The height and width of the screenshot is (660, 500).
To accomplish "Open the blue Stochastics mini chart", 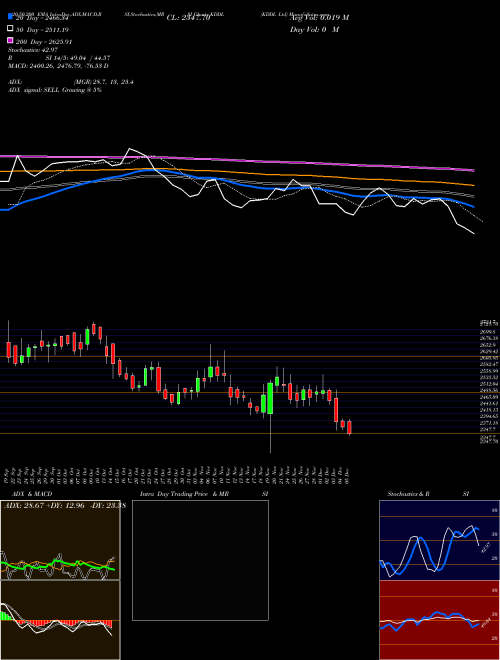I will coord(439,540).
